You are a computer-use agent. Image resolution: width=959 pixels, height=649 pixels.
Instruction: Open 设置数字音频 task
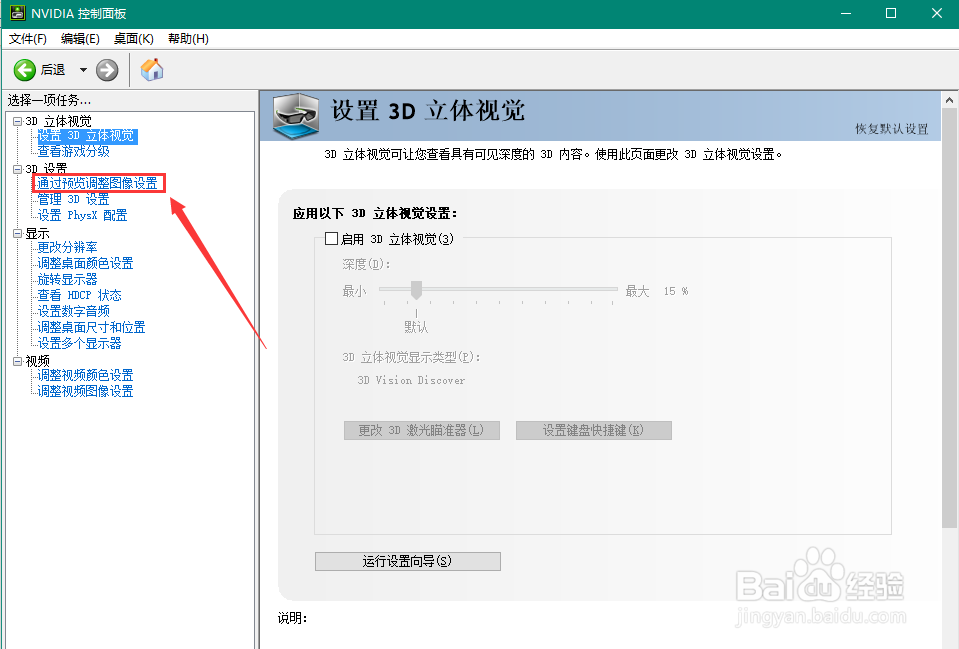(73, 311)
